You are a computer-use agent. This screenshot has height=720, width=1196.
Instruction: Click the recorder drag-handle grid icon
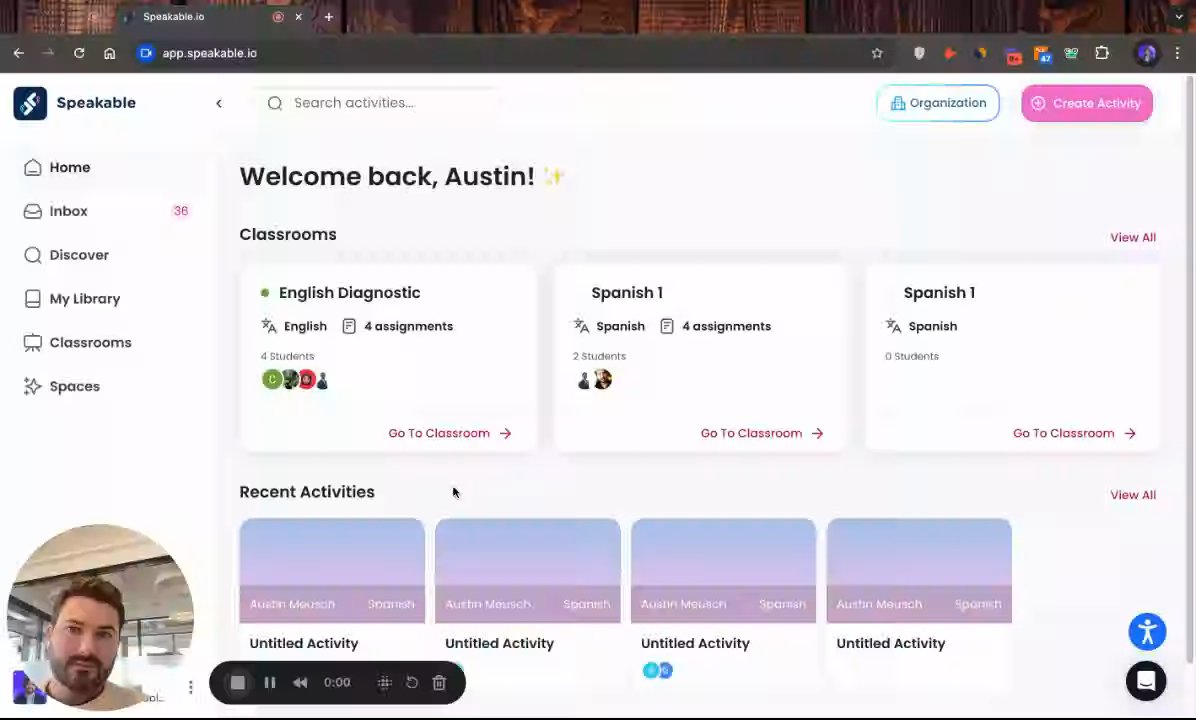pyautogui.click(x=384, y=683)
